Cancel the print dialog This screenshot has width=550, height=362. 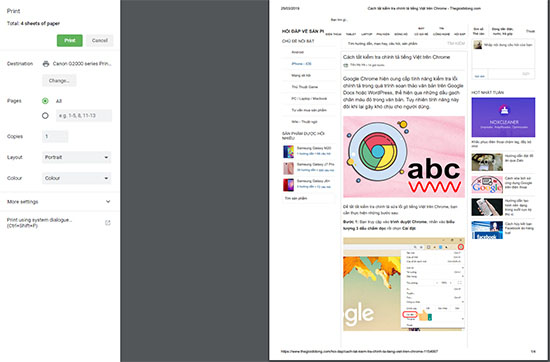pyautogui.click(x=100, y=41)
